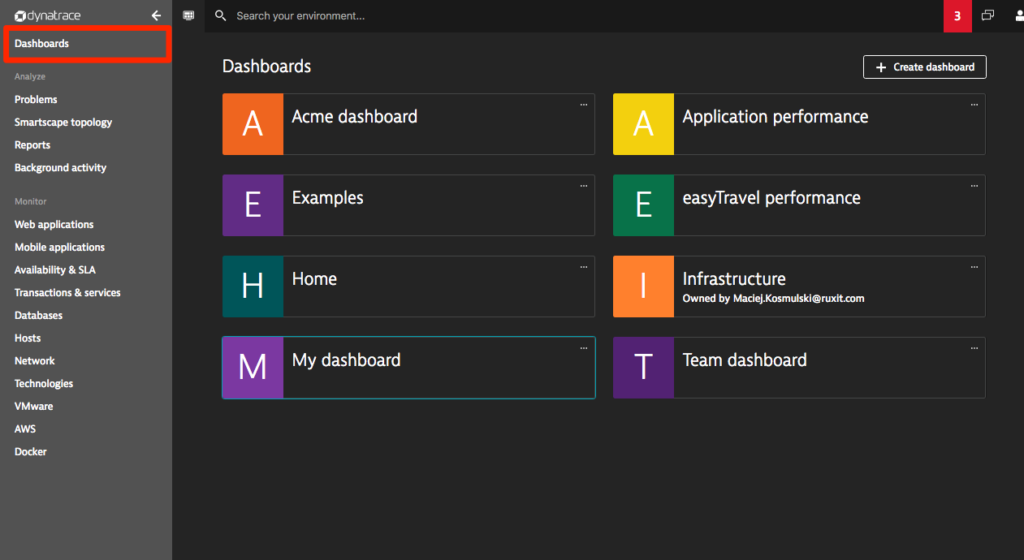Click the yellow A tile of Application performance
Screen dimensions: 1024x560
(x=643, y=124)
